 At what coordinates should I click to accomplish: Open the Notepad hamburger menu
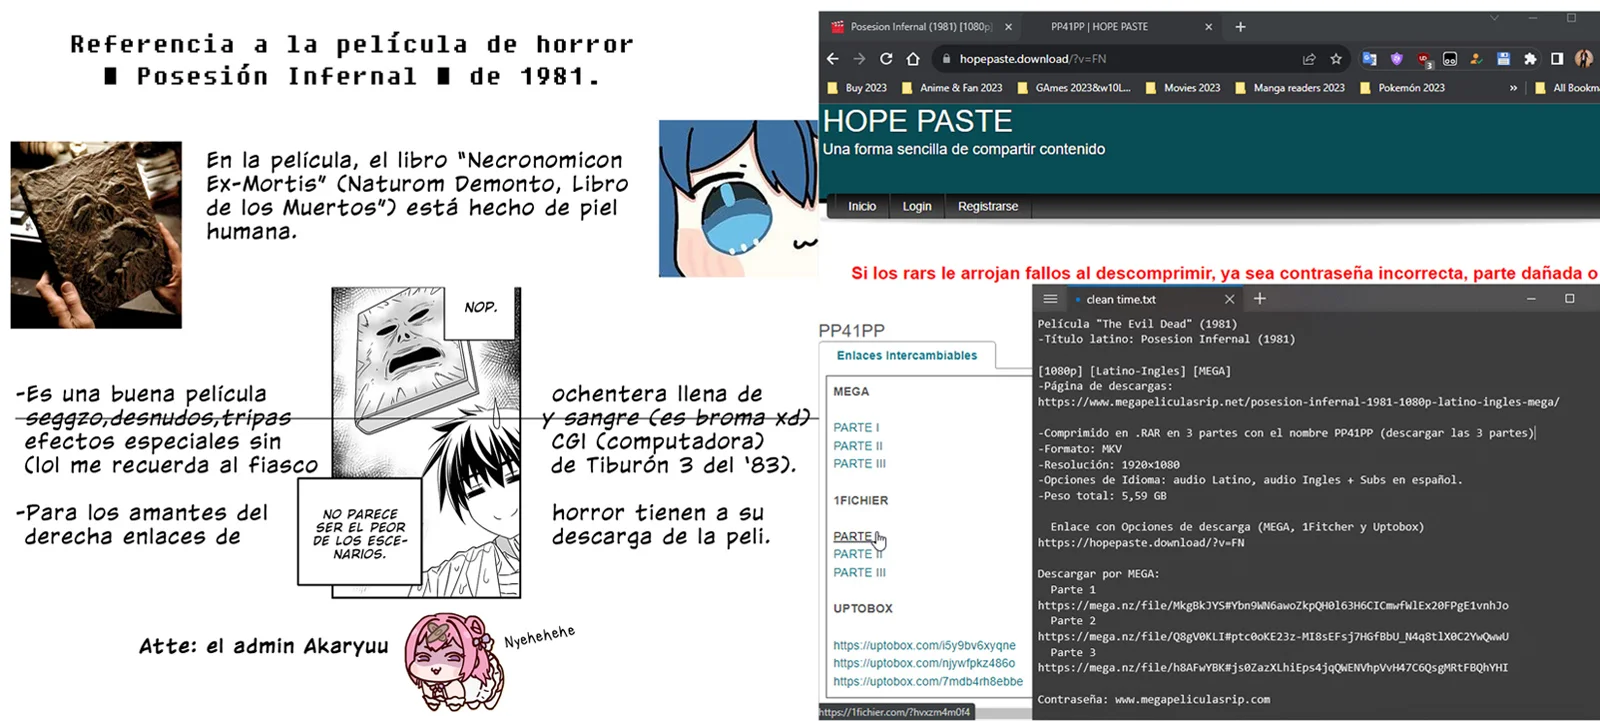1050,299
